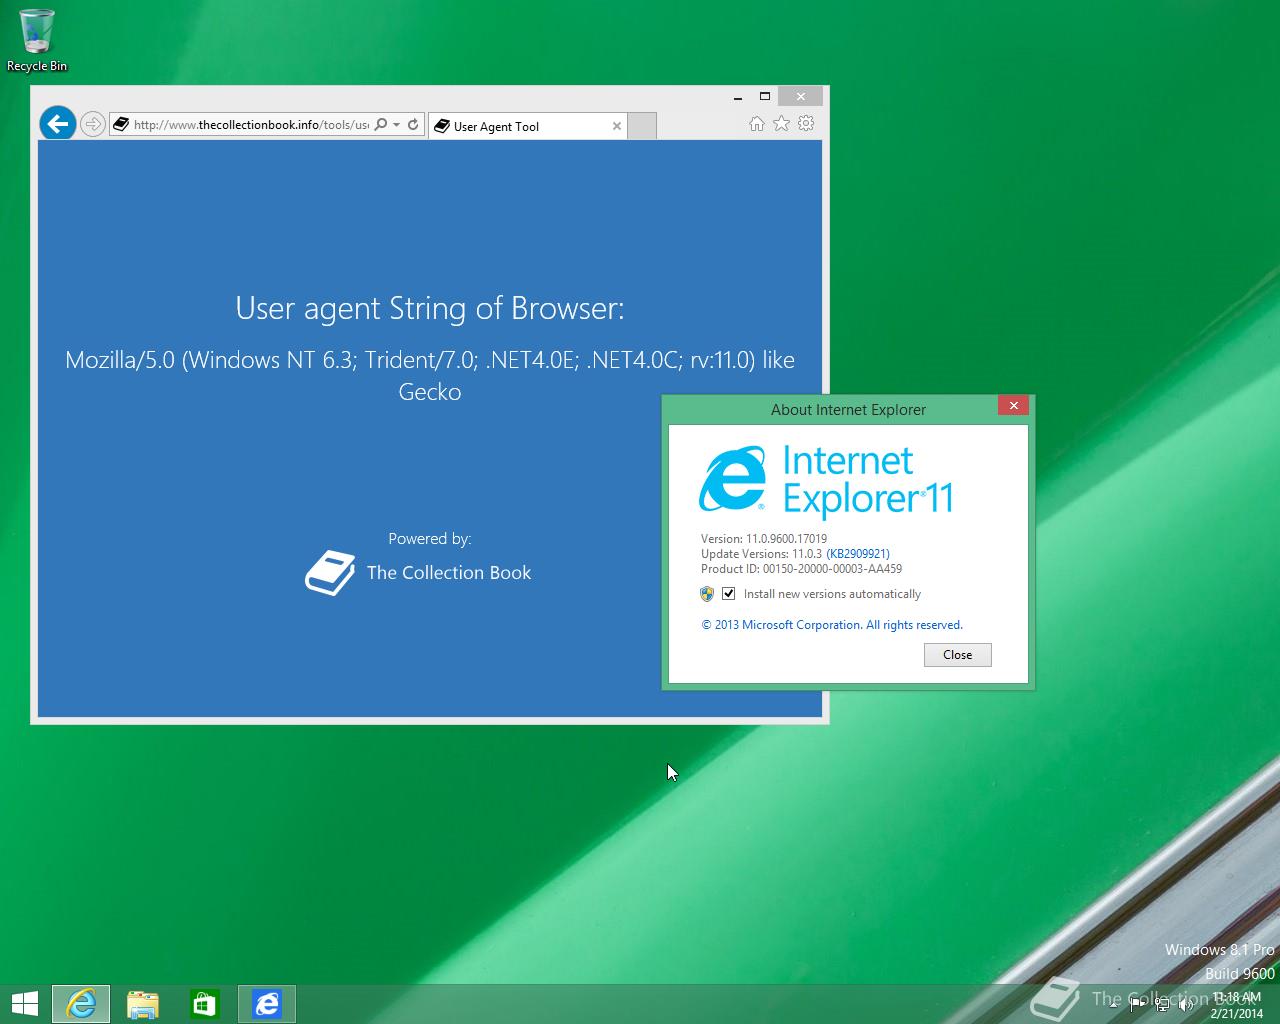Go back using the blue Back arrow
Viewport: 1280px width, 1024px height.
tap(58, 124)
